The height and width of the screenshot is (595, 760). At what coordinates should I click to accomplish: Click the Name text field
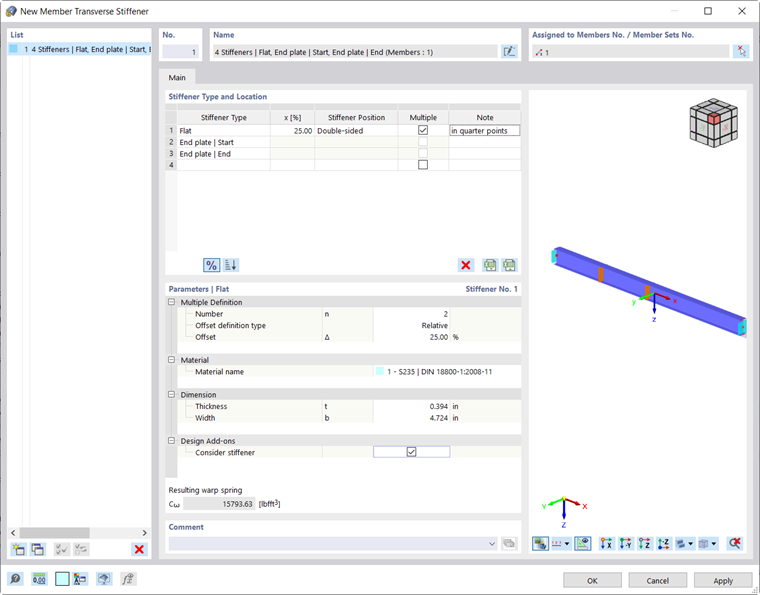coord(355,52)
